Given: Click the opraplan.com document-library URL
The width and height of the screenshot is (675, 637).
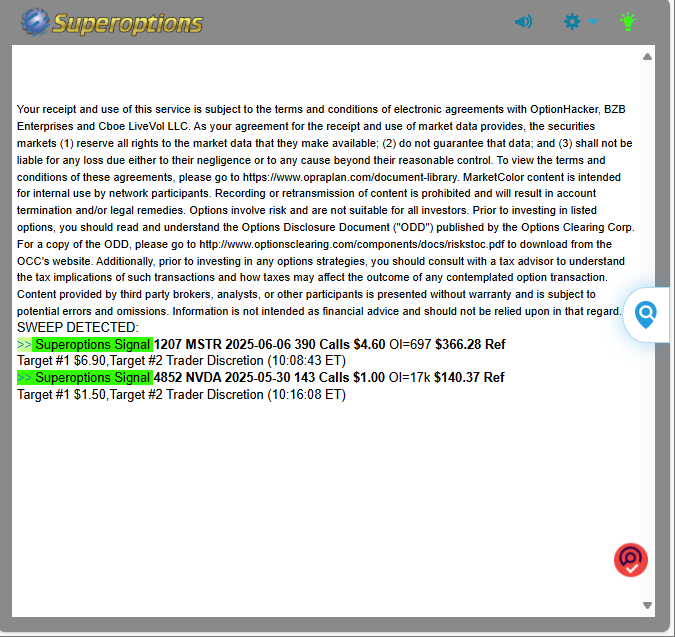Looking at the screenshot, I should [x=350, y=177].
